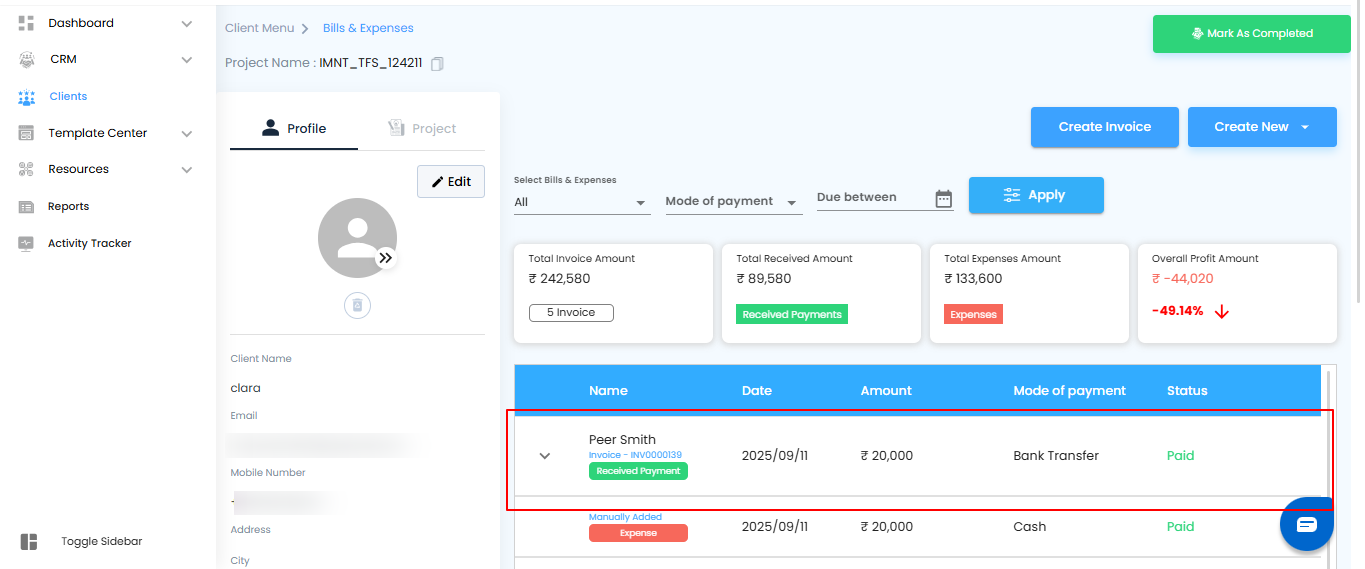The width and height of the screenshot is (1365, 569).
Task: Open the Activity Tracker in the sidebar
Action: click(89, 243)
